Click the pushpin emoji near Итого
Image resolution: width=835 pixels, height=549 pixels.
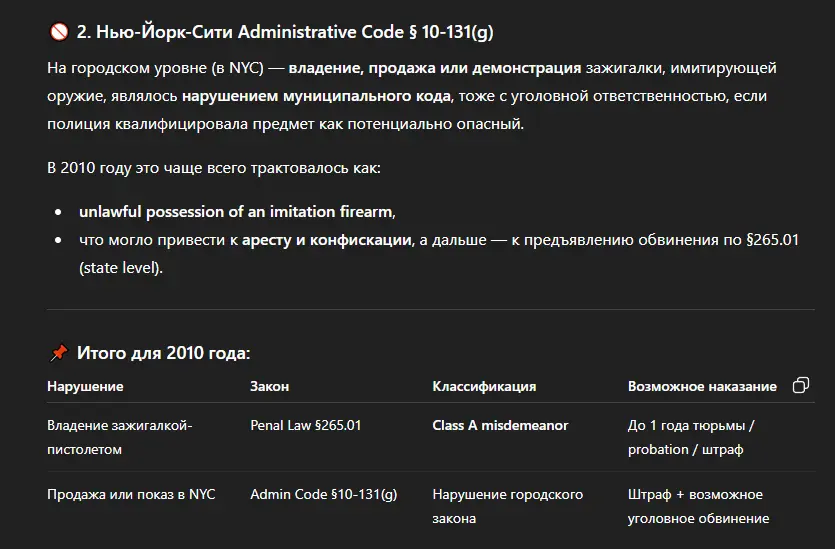click(x=59, y=353)
